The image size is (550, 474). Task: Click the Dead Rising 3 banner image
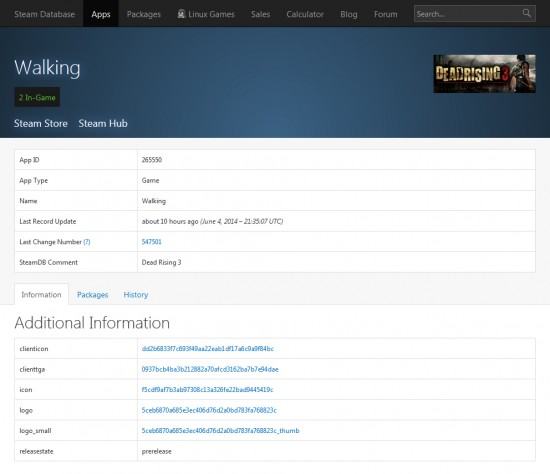click(x=484, y=74)
